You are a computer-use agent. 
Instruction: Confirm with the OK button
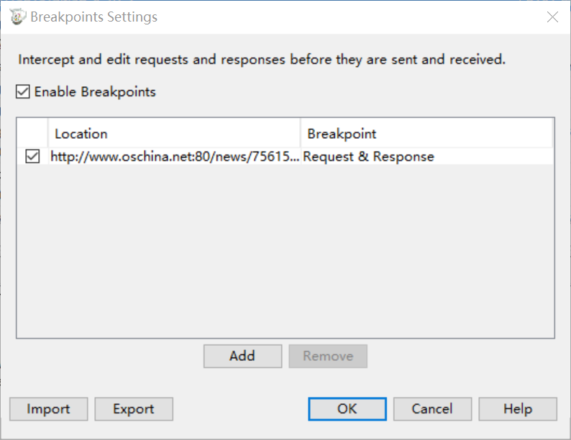(x=347, y=409)
